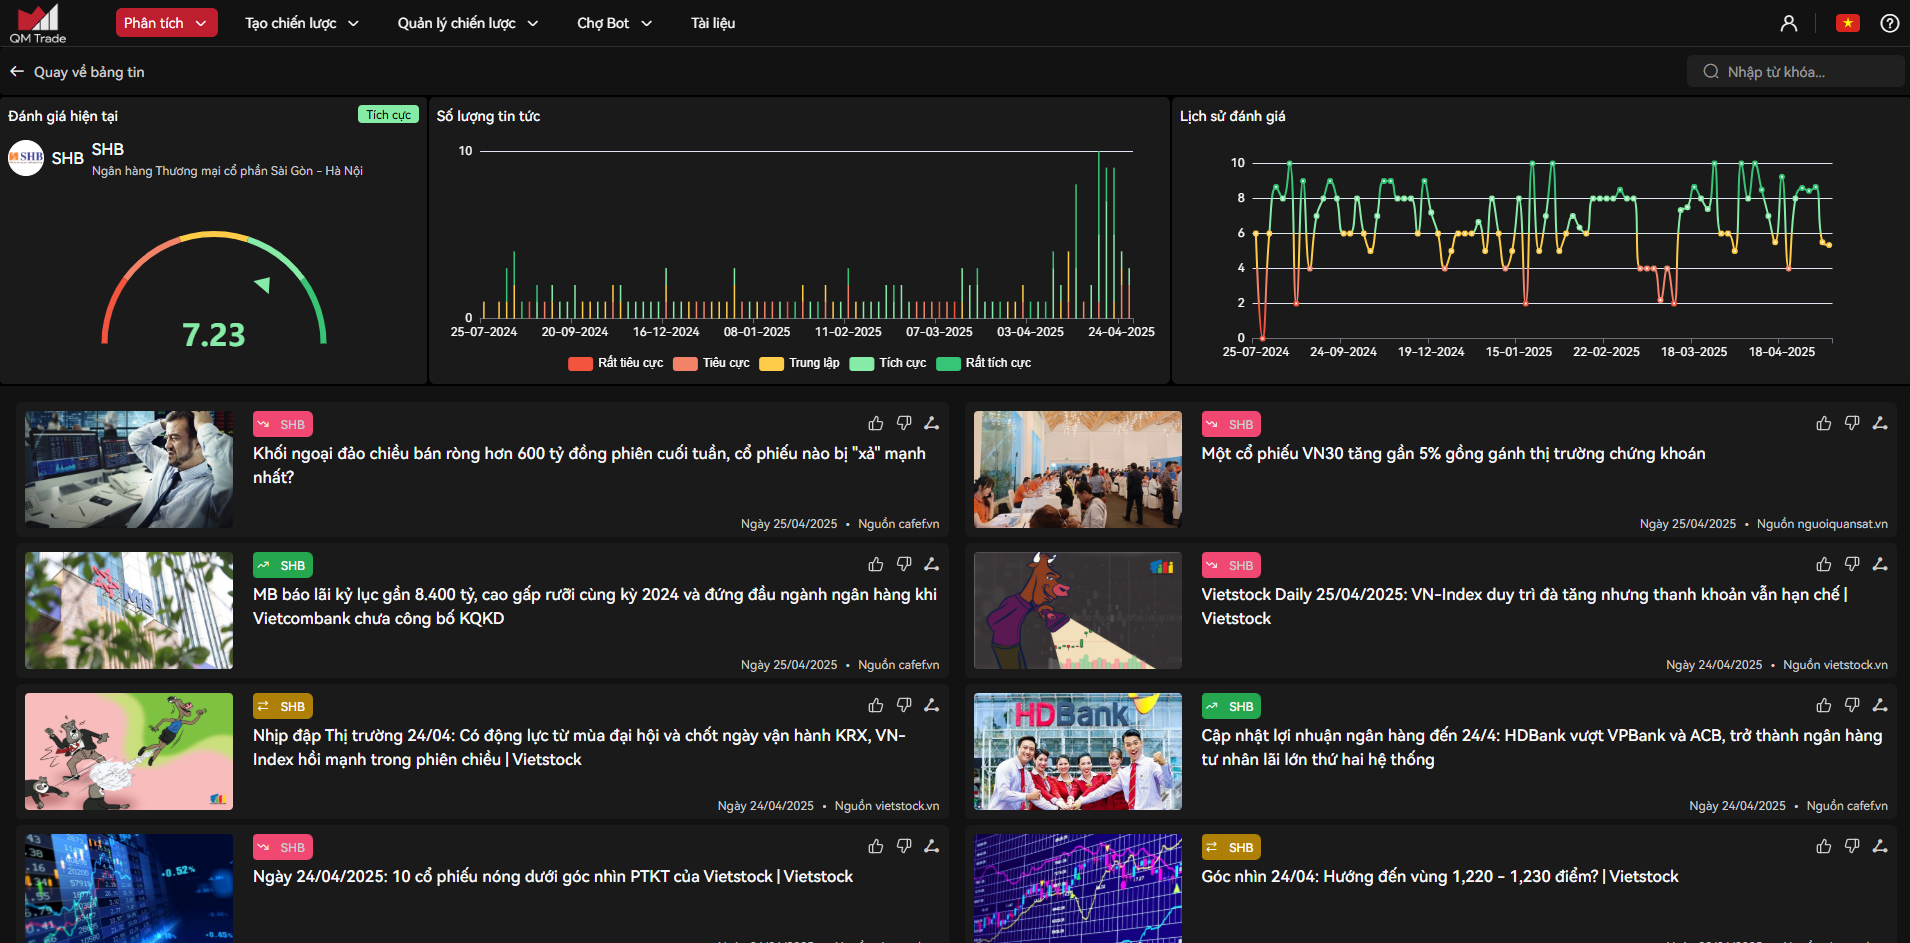The width and height of the screenshot is (1910, 943).
Task: Like the MB báo lãi kỷ lục article
Action: [x=876, y=564]
